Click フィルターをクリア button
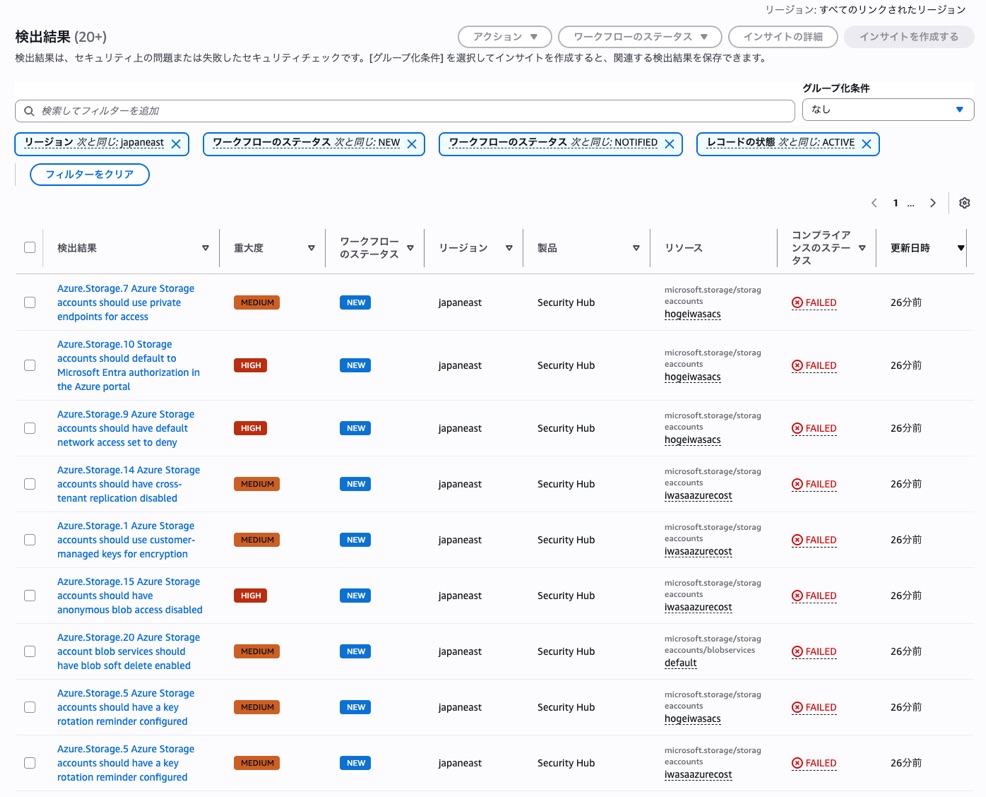The height and width of the screenshot is (797, 986). pyautogui.click(x=89, y=174)
